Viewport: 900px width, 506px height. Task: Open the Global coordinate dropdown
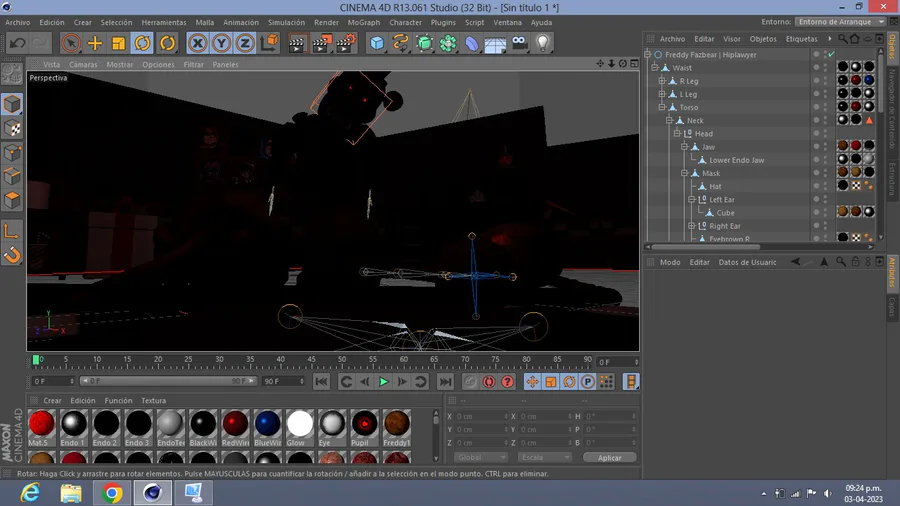tap(481, 457)
